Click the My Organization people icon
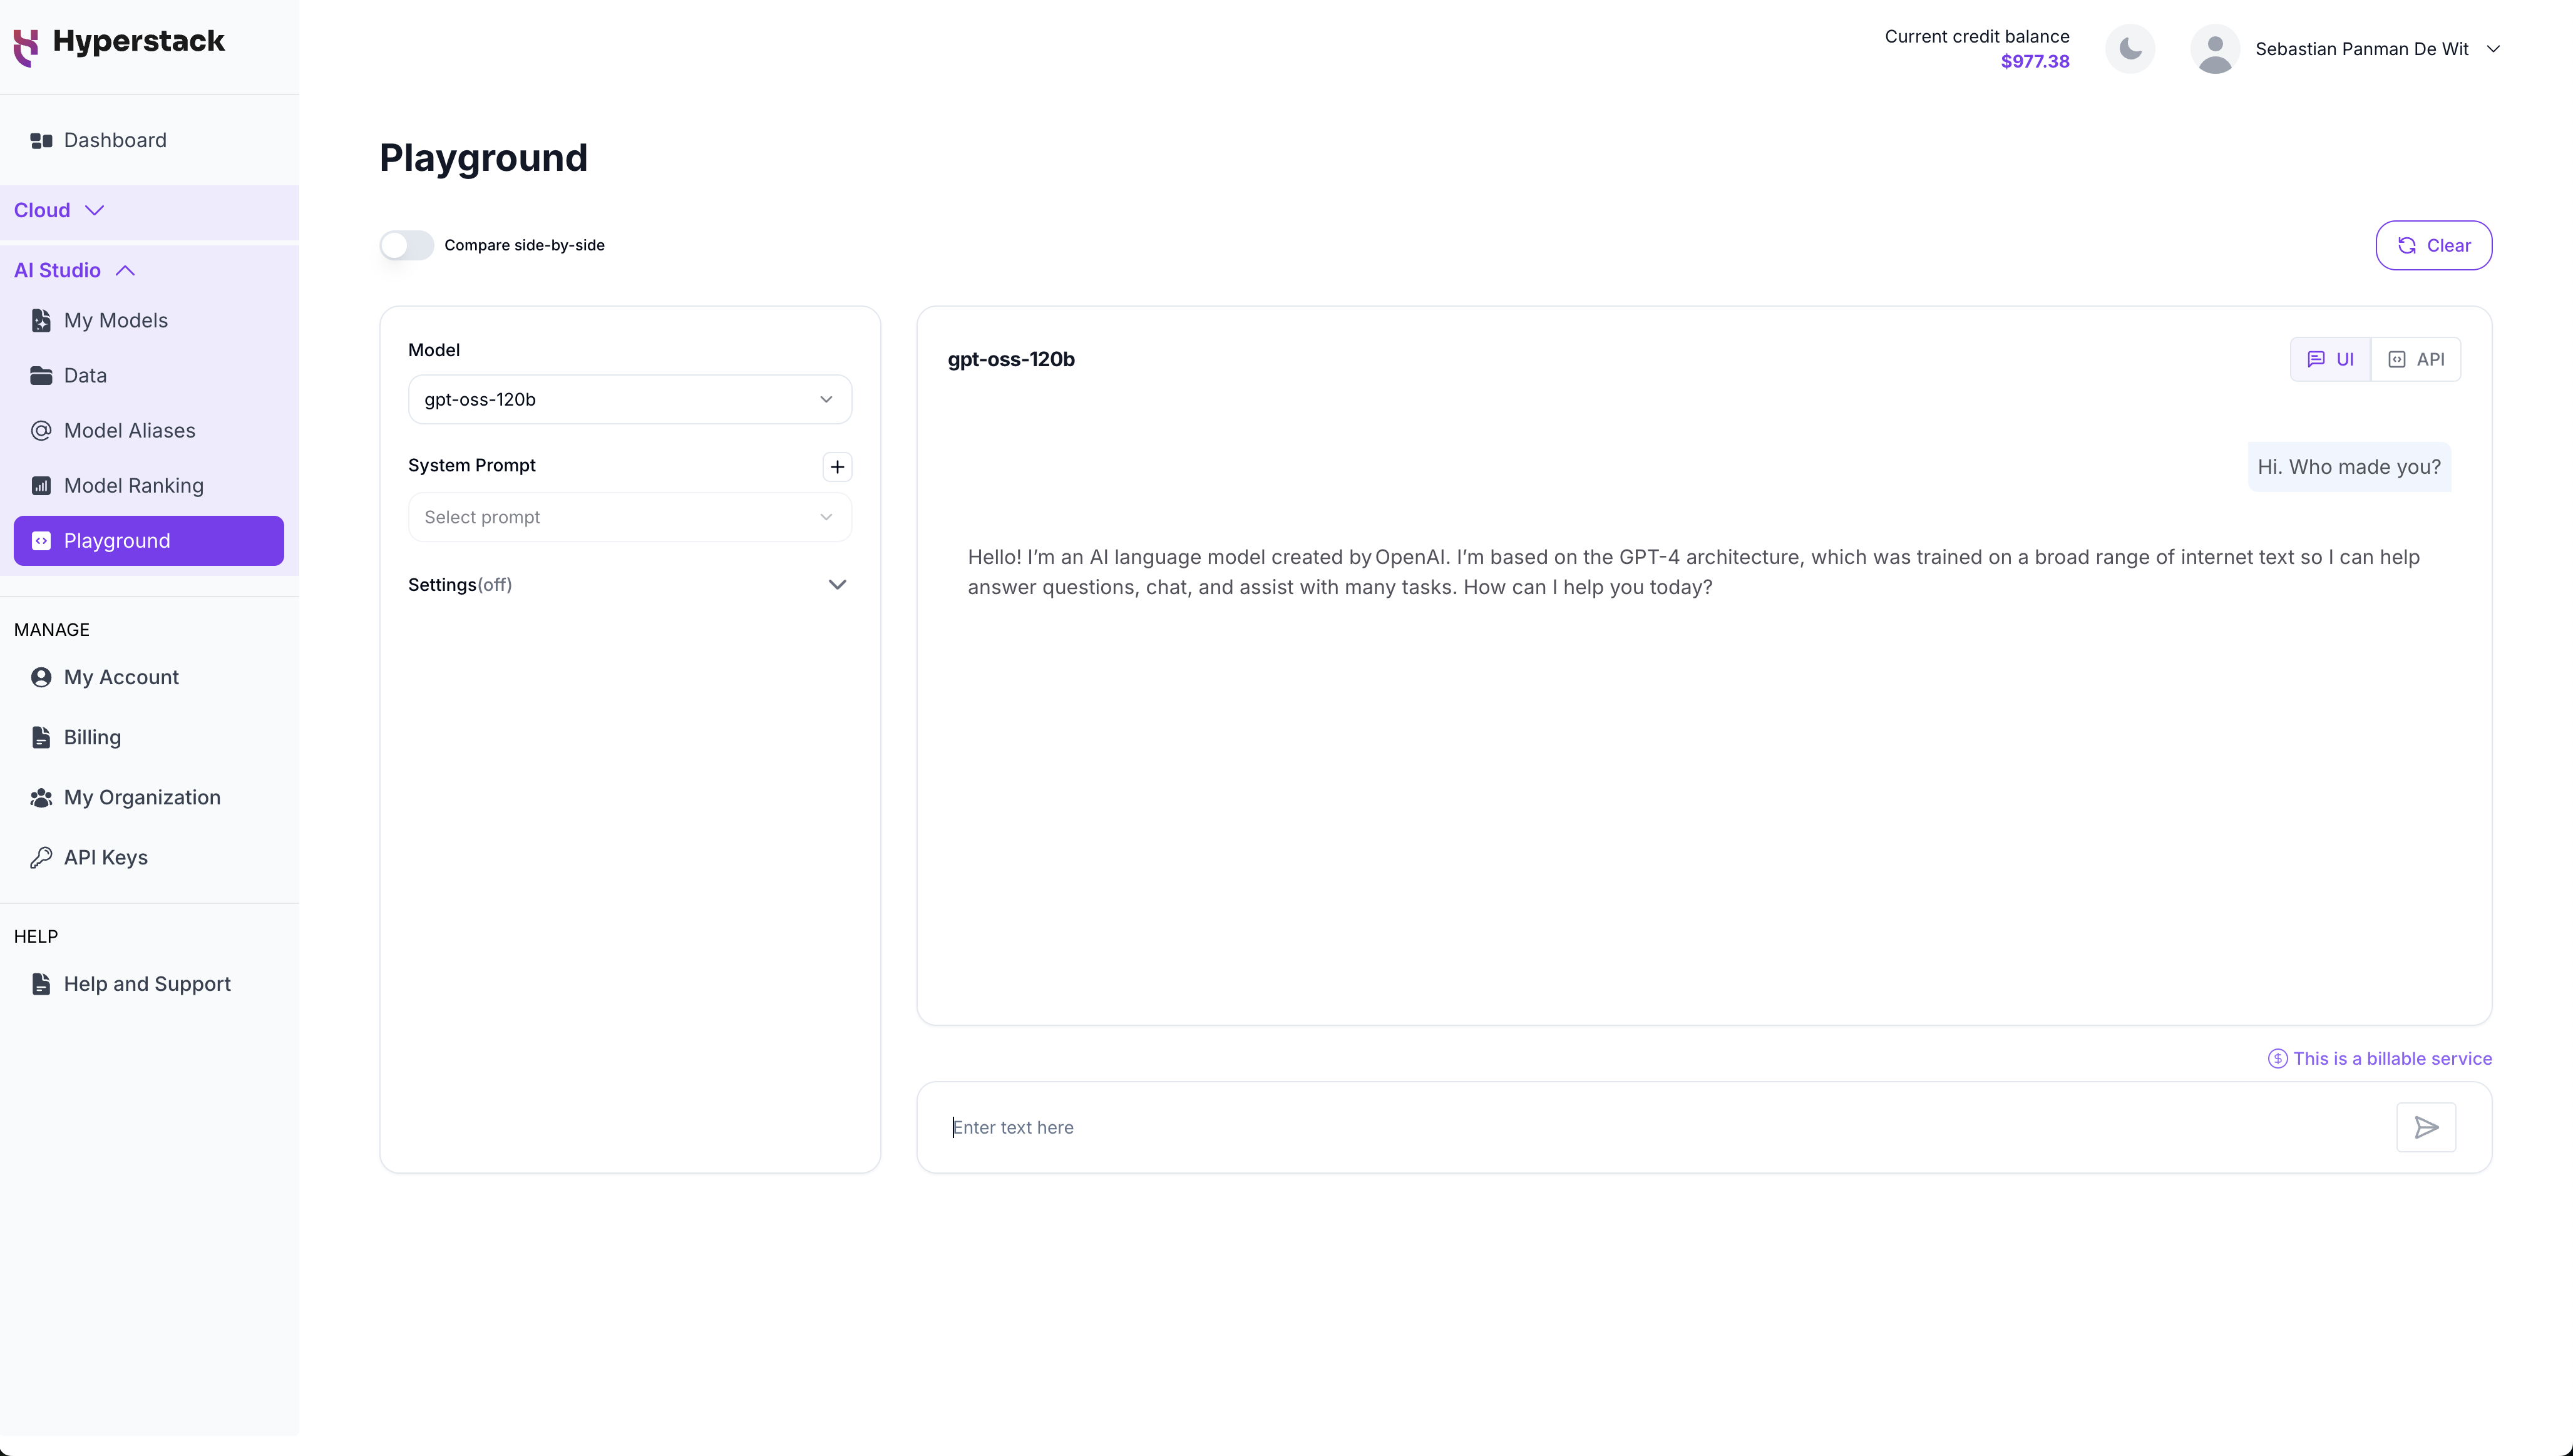Screen dimensions: 2573x1456 (x=41, y=798)
